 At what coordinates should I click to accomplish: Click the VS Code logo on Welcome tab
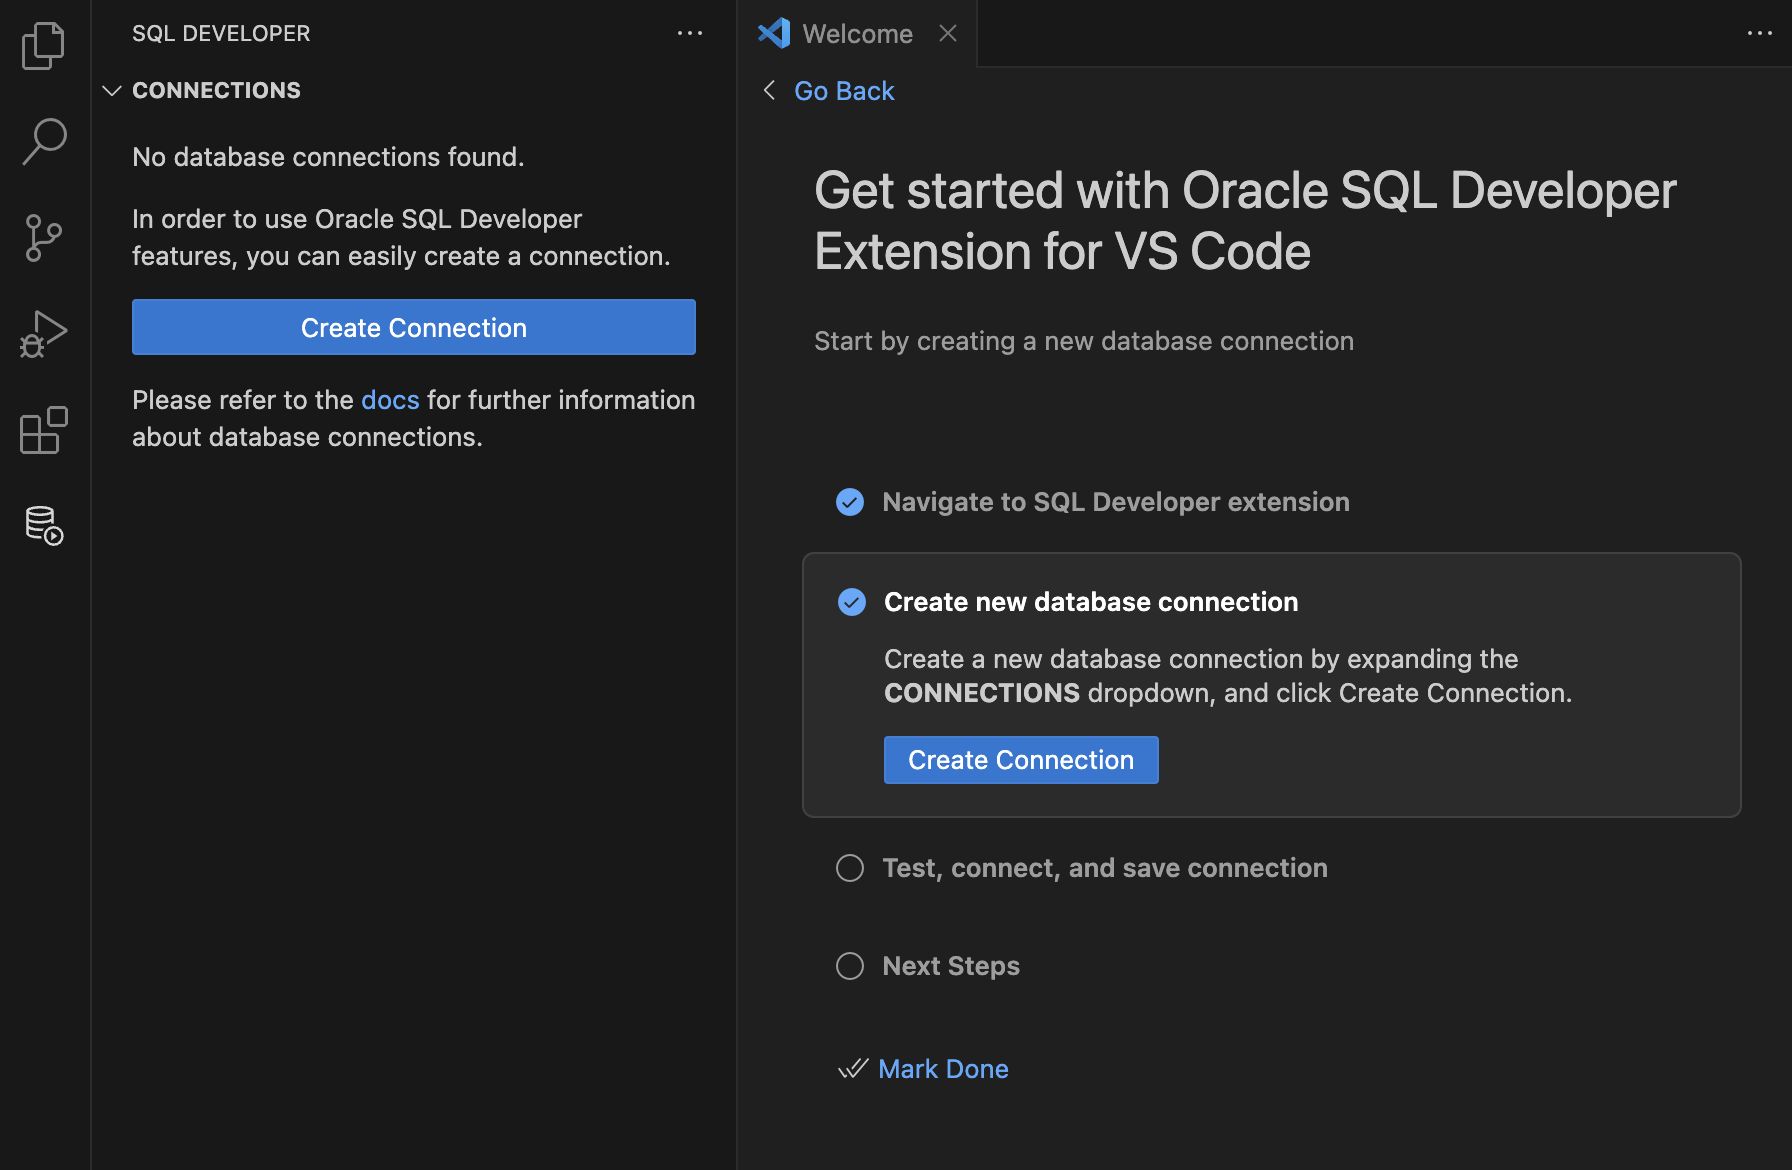click(773, 33)
